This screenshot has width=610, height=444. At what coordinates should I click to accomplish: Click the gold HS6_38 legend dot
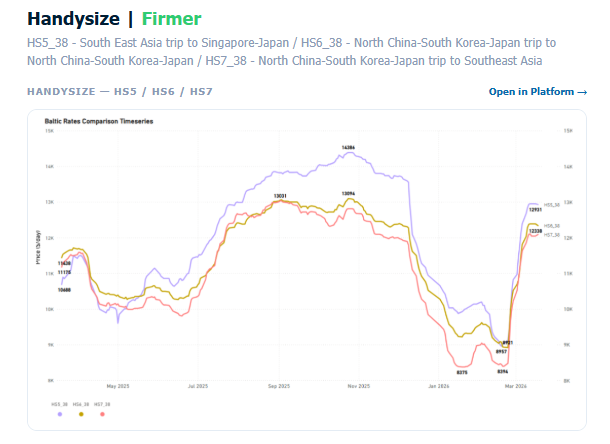point(81,414)
